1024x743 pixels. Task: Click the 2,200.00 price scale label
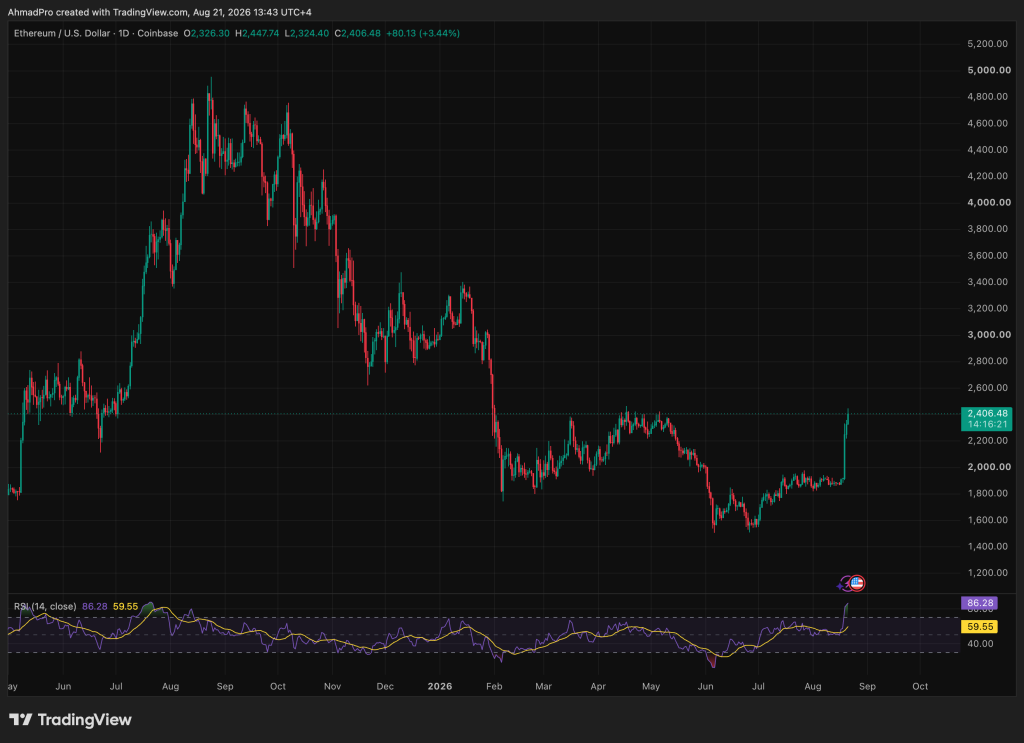point(989,440)
